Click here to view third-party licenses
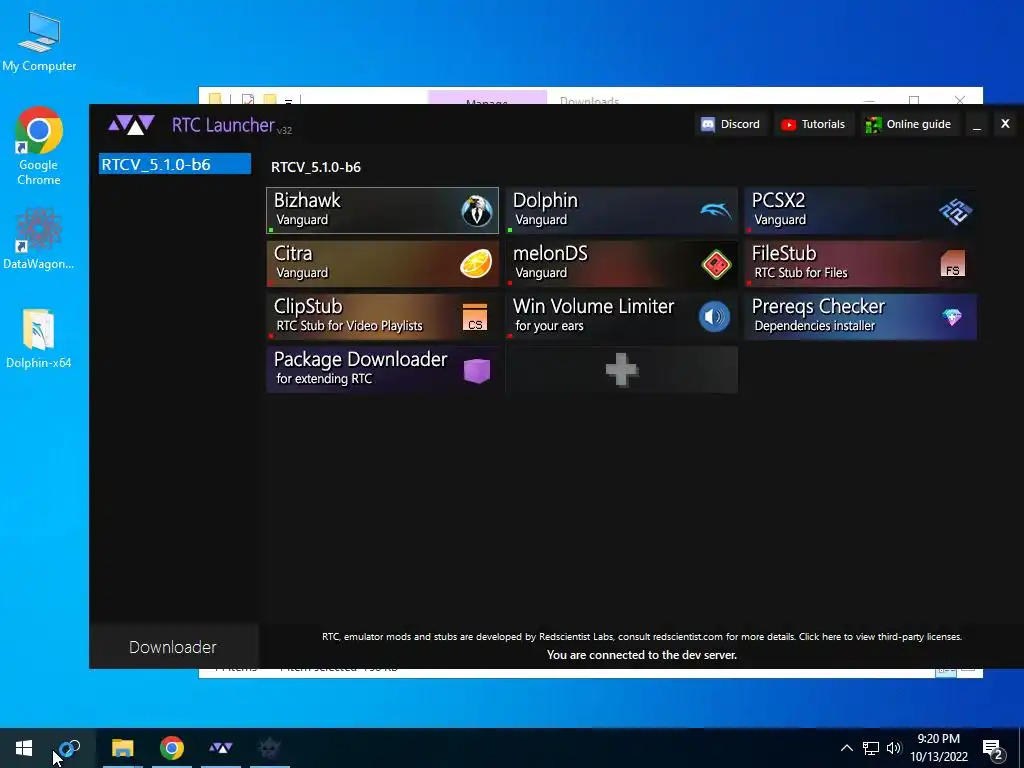 [880, 636]
